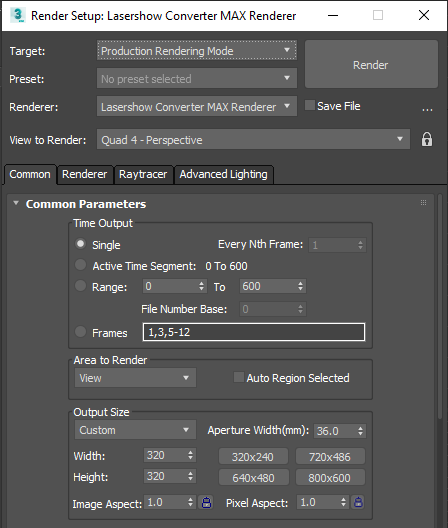448x528 pixels.
Task: Click the File Number Base spinner
Action: tap(300, 309)
